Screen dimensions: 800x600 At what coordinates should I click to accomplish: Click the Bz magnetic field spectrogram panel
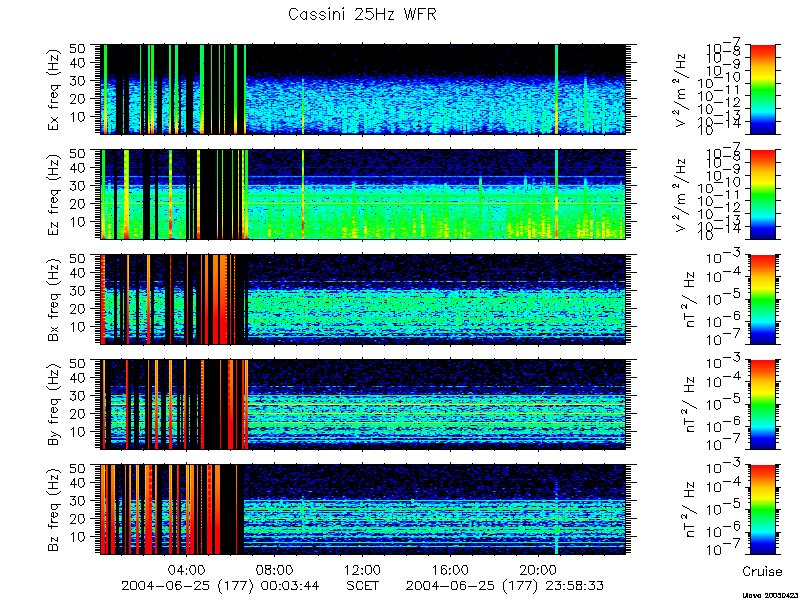pos(363,509)
